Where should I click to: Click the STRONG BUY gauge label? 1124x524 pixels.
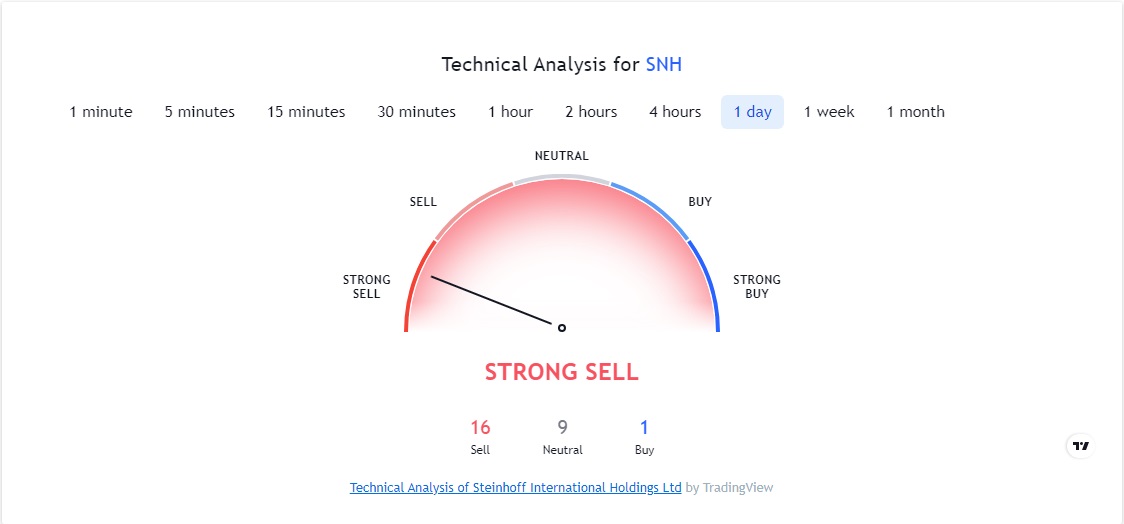(x=757, y=286)
